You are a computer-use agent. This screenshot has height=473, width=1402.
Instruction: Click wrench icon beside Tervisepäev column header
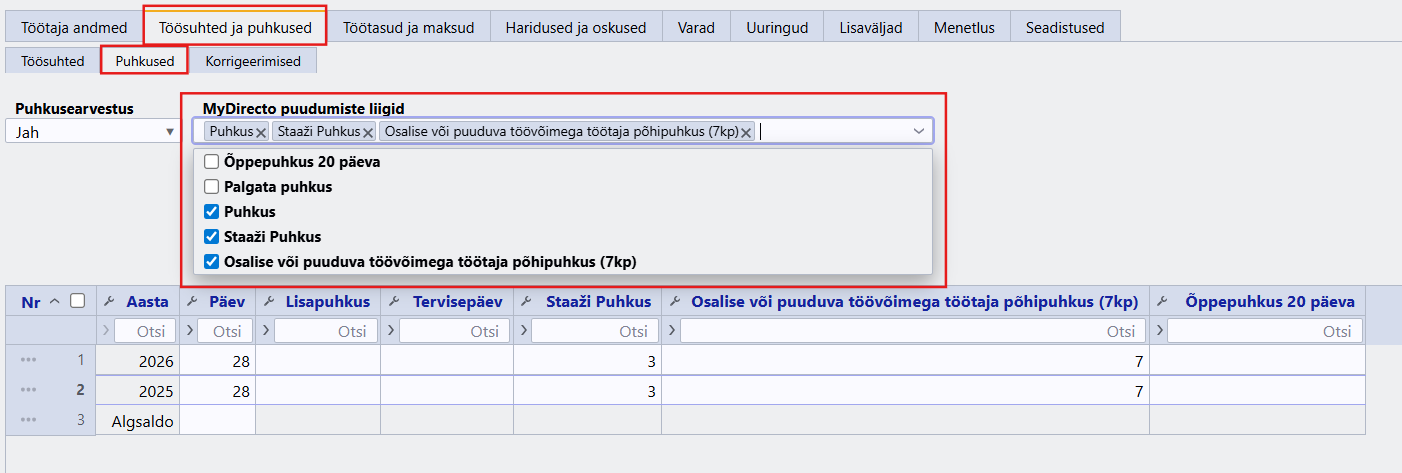tap(394, 301)
